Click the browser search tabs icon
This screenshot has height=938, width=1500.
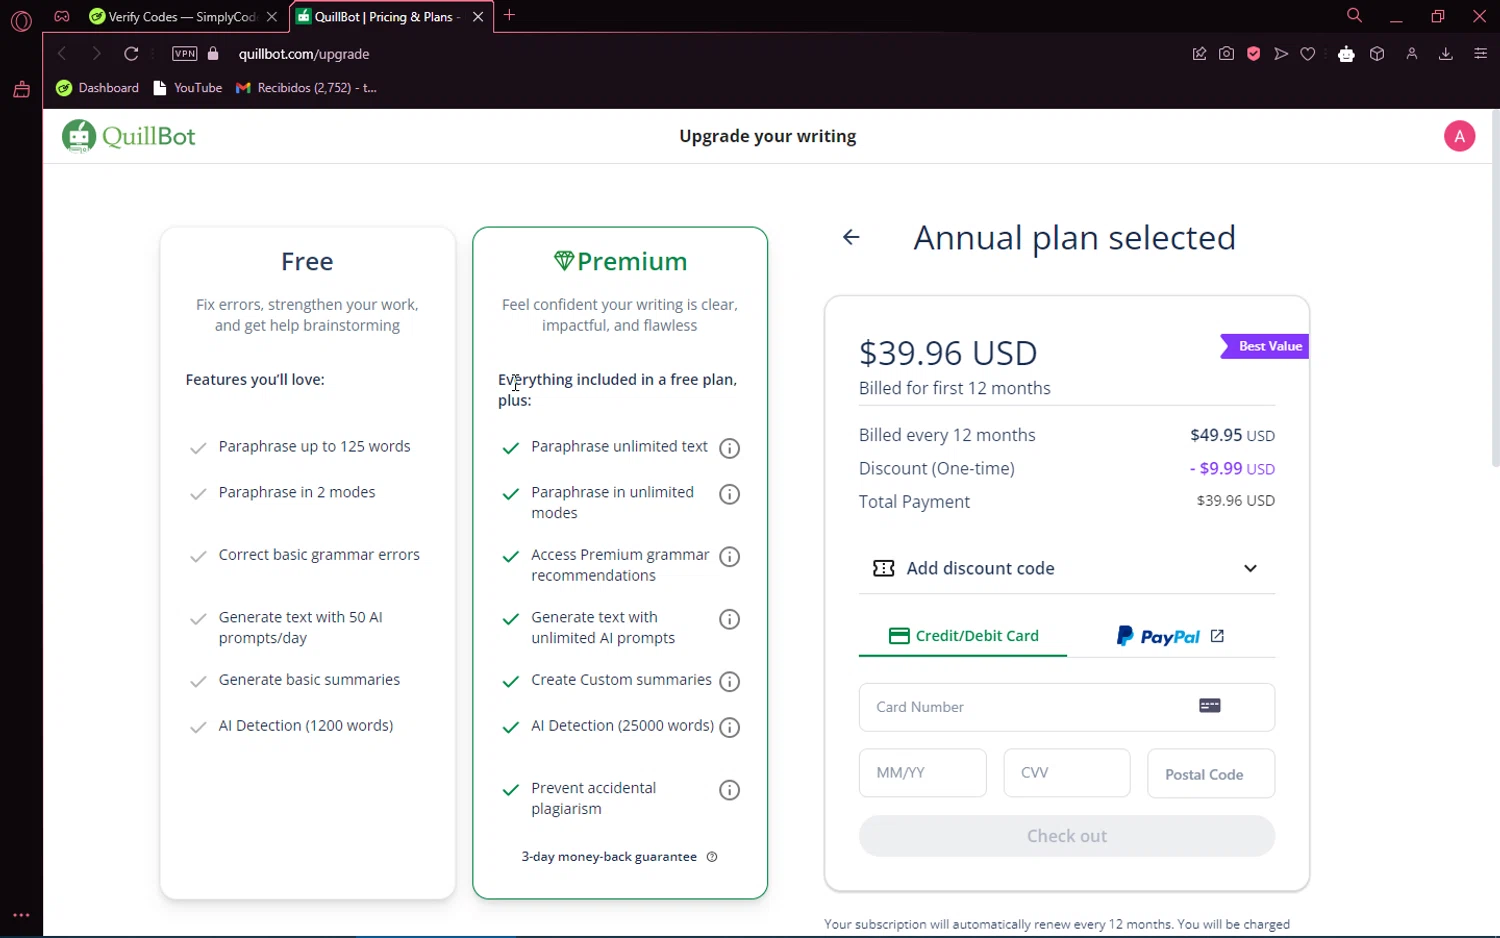[x=1354, y=16]
